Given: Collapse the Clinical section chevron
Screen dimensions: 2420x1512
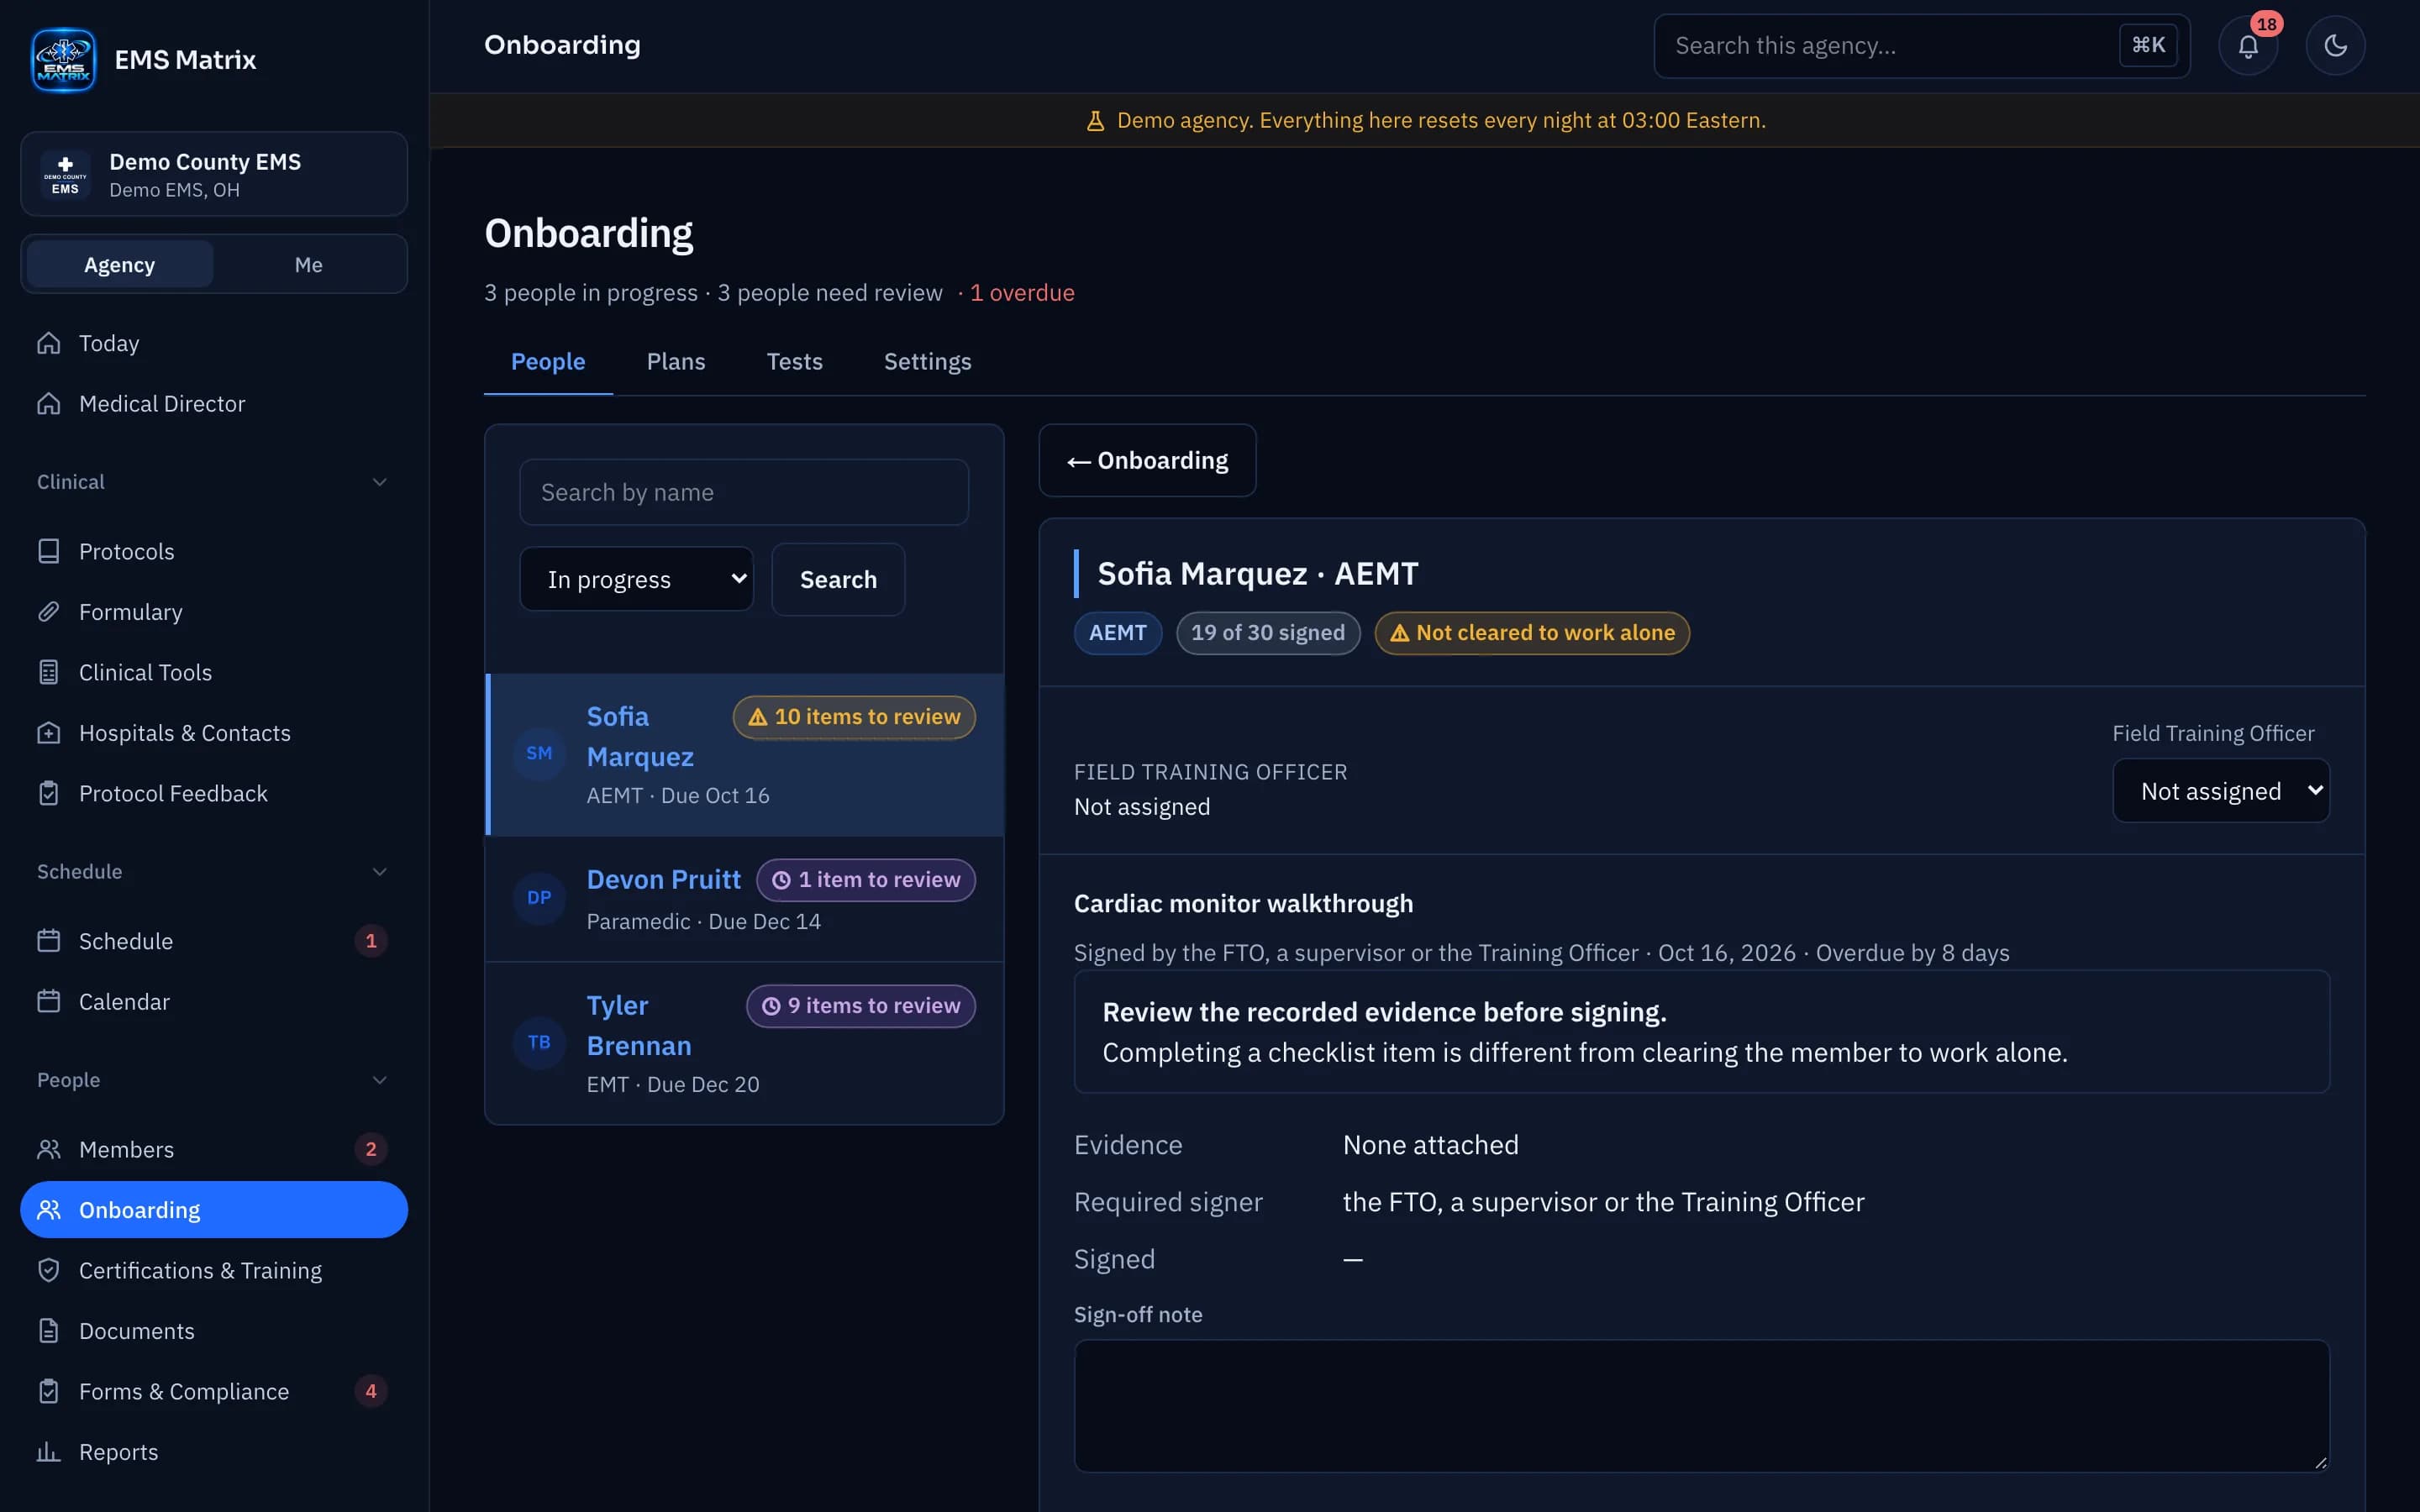Looking at the screenshot, I should pyautogui.click(x=379, y=482).
